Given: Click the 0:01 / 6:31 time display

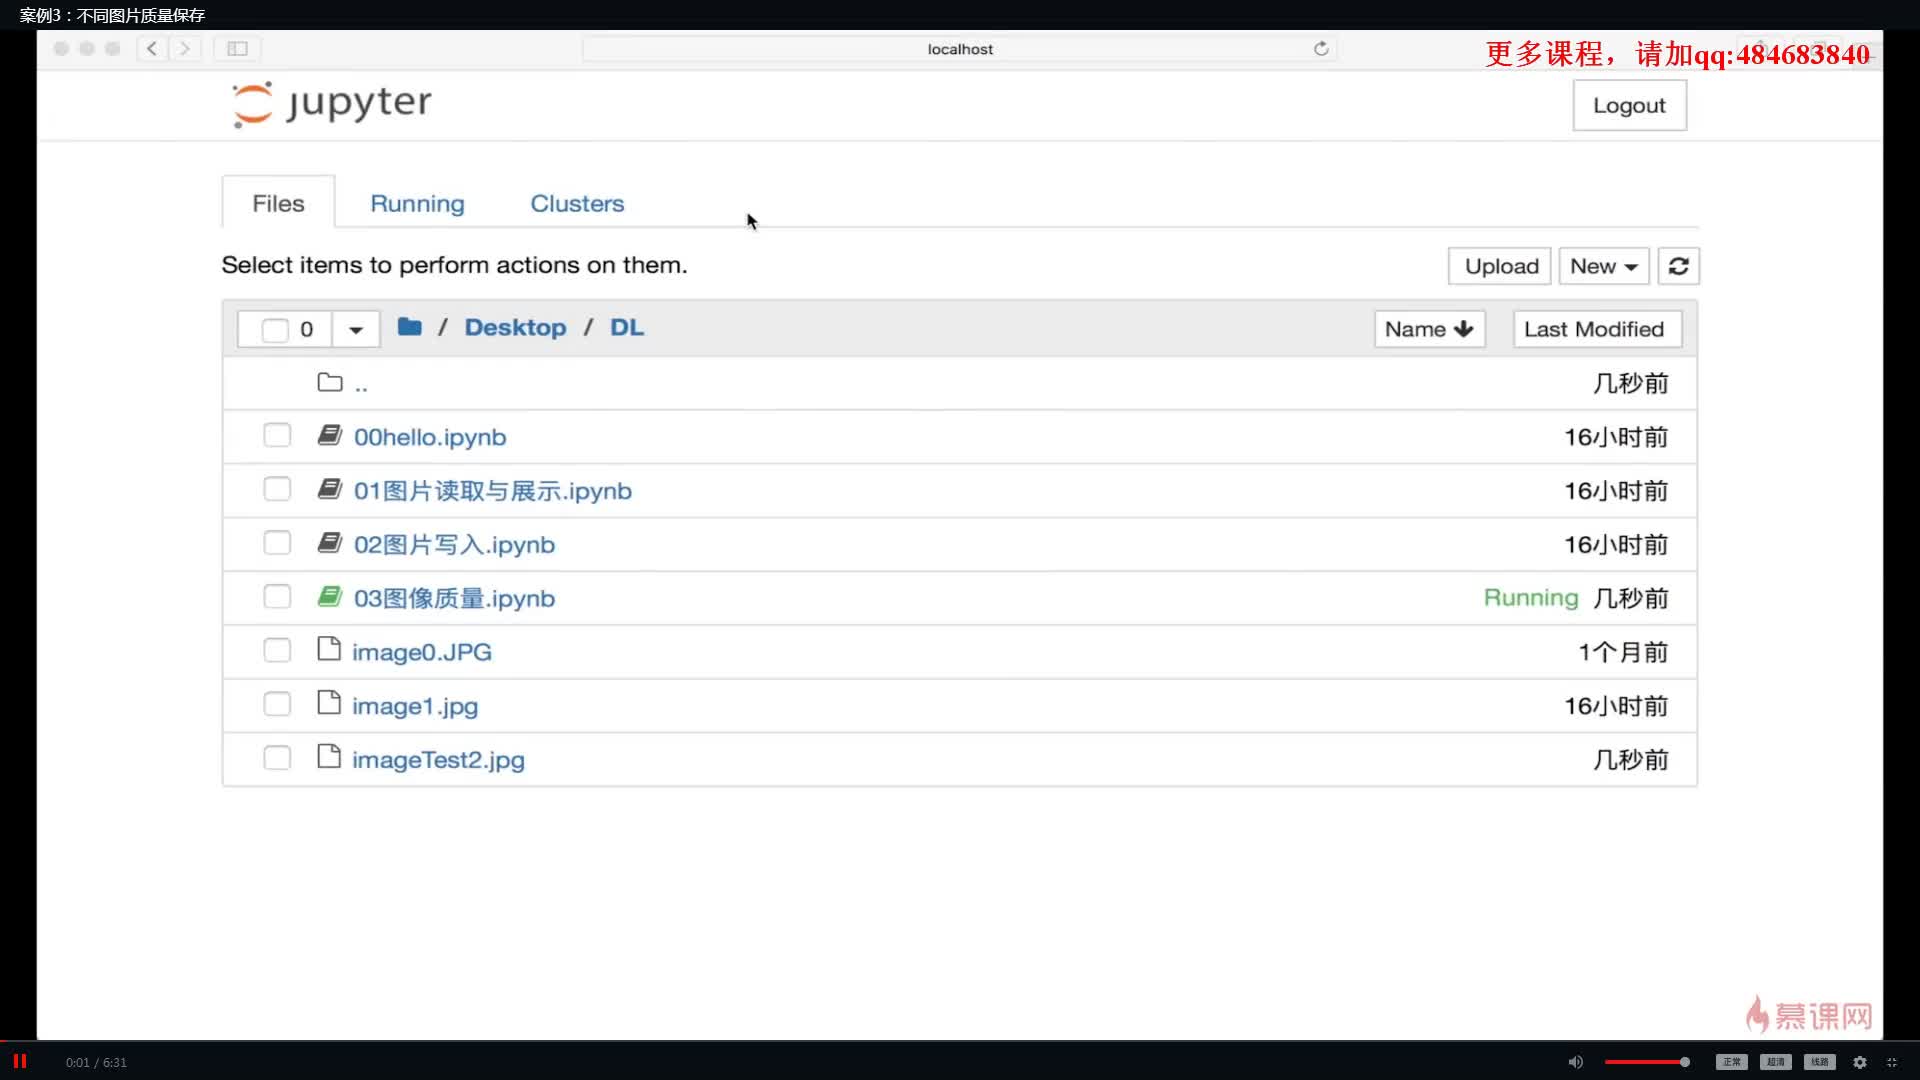Looking at the screenshot, I should coord(96,1062).
